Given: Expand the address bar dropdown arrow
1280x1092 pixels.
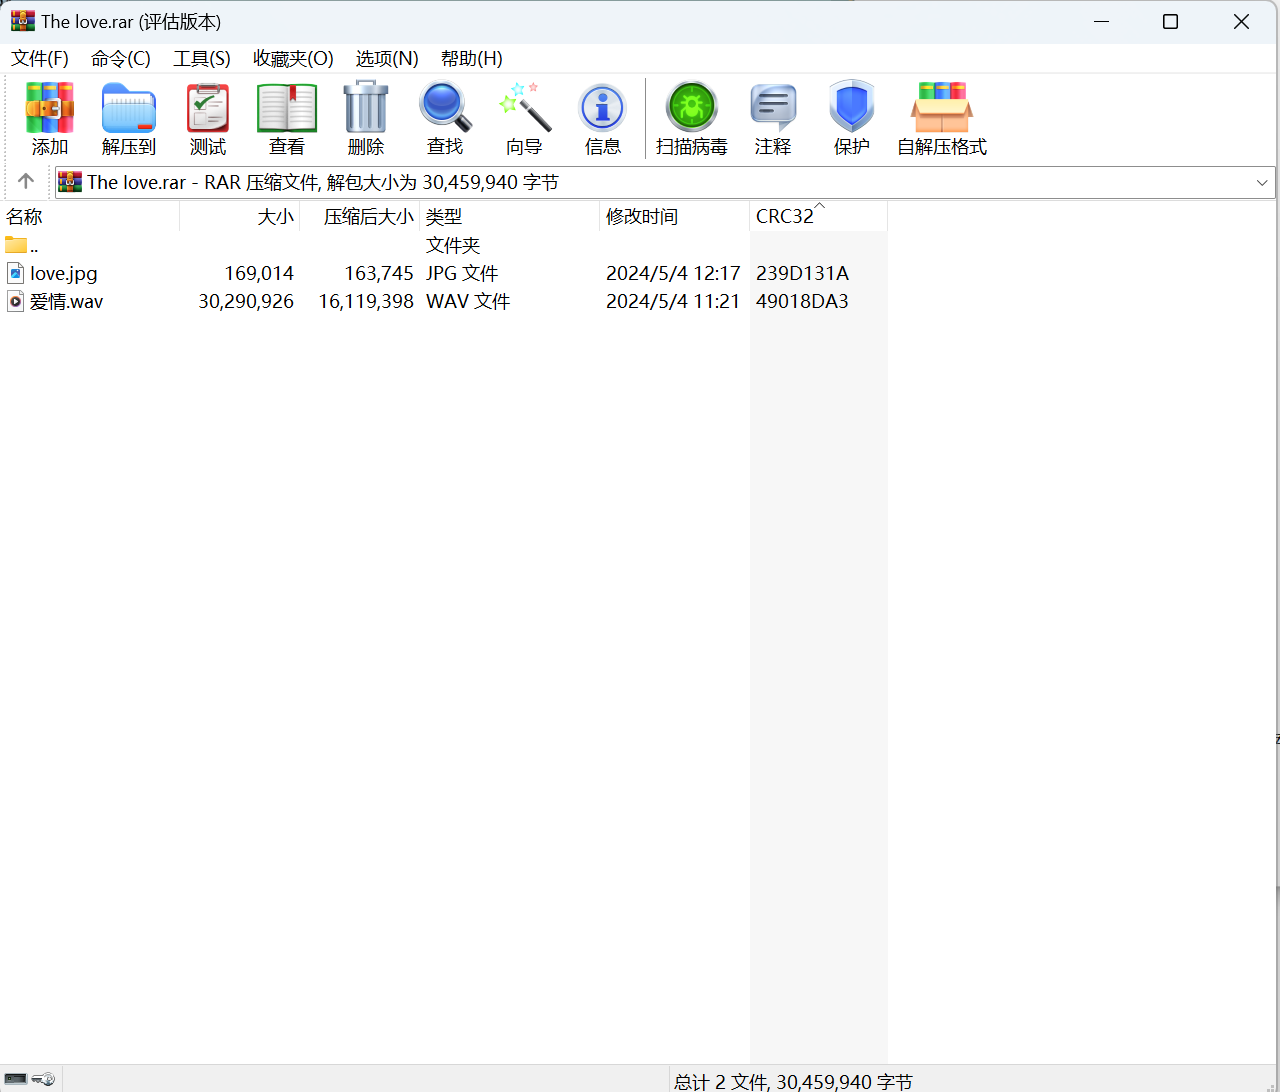Looking at the screenshot, I should click(1262, 182).
